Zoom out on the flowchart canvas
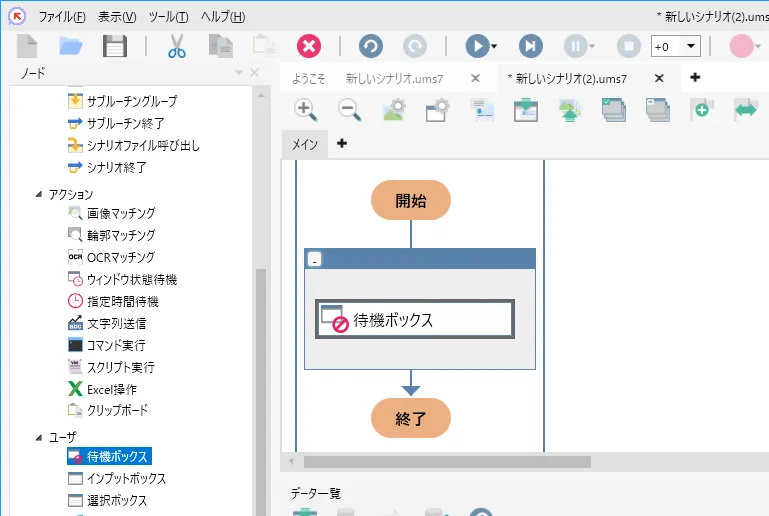Screen dimensions: 769x516 [349, 110]
